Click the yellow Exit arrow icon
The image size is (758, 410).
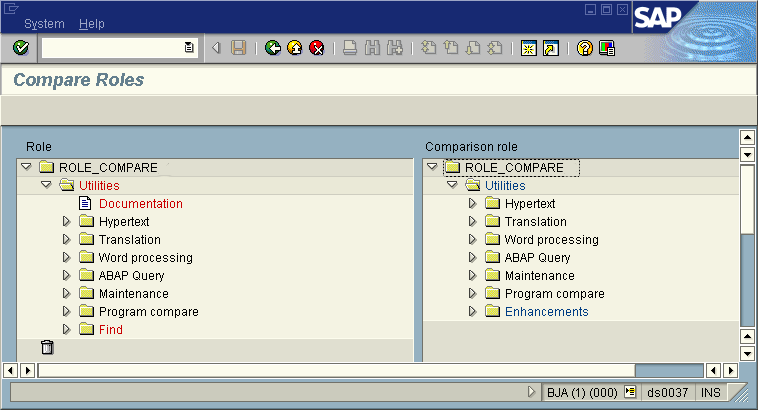(x=295, y=48)
